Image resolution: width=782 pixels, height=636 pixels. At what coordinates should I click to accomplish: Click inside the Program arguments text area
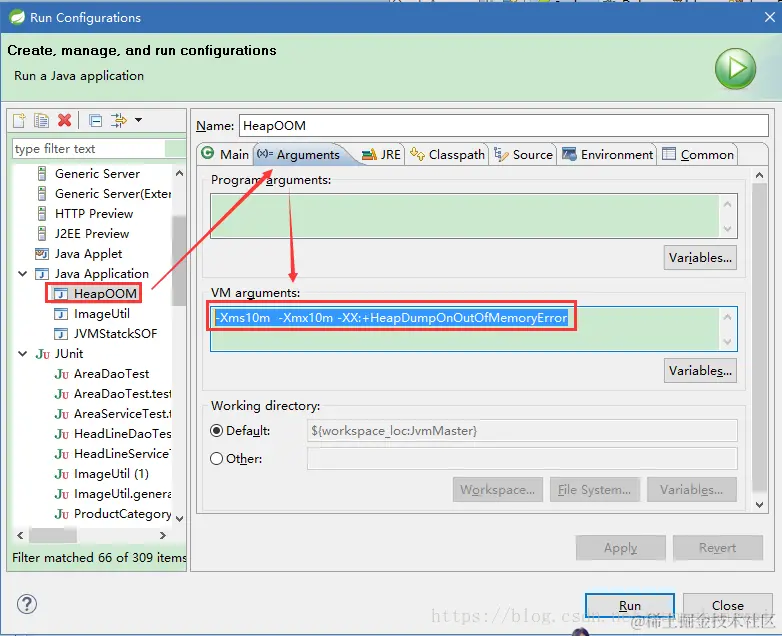pyautogui.click(x=464, y=216)
